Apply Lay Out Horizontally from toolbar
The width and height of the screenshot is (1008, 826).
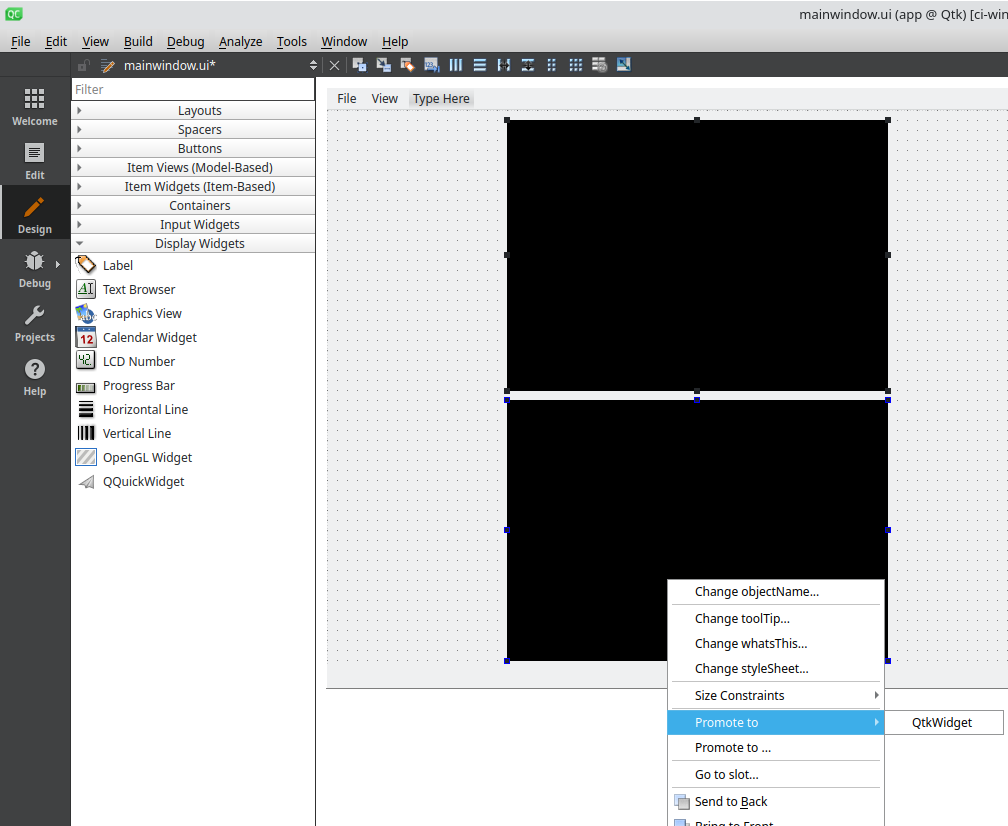click(x=456, y=65)
